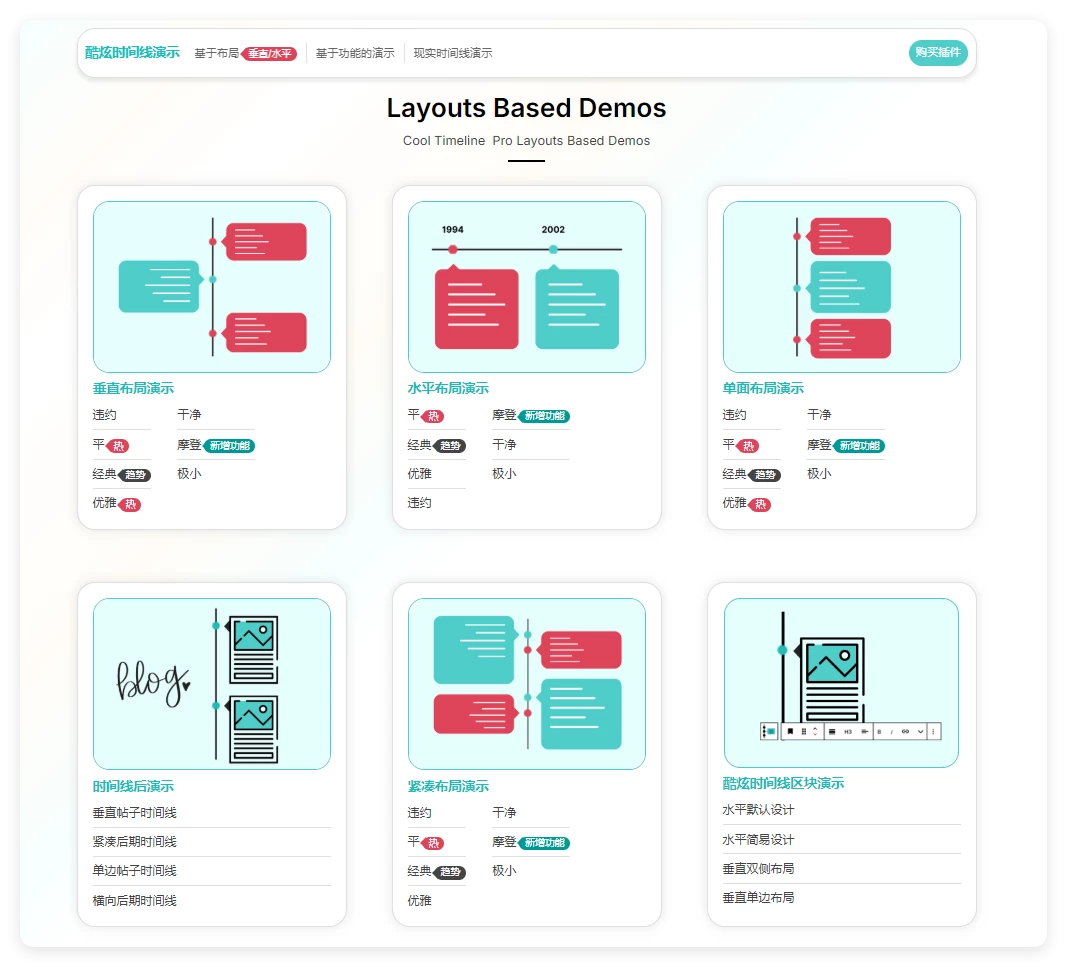The height and width of the screenshot is (967, 1067).
Task: Open the 水平布局演示 title link
Action: [x=448, y=388]
